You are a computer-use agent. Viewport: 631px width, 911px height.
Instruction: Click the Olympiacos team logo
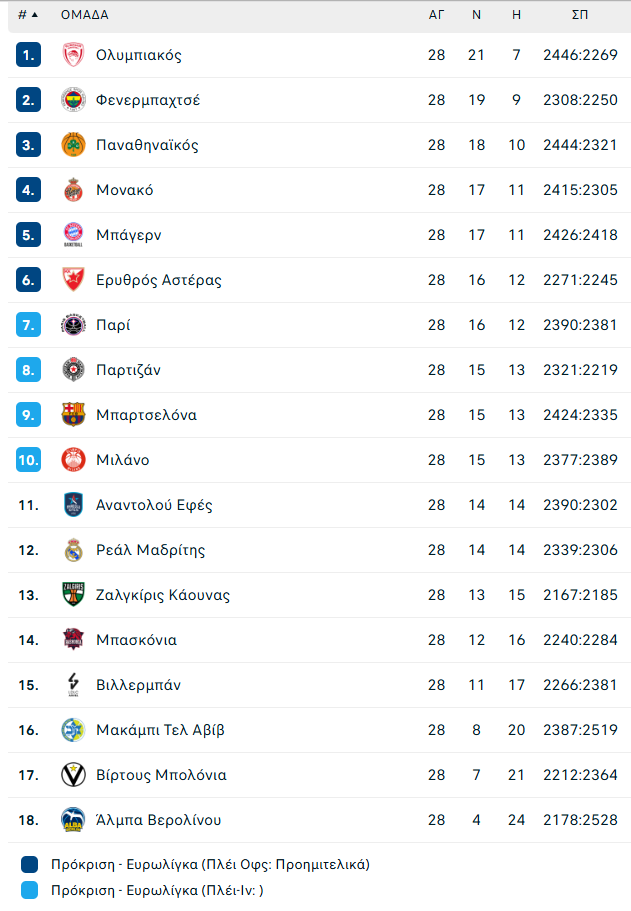pos(73,55)
